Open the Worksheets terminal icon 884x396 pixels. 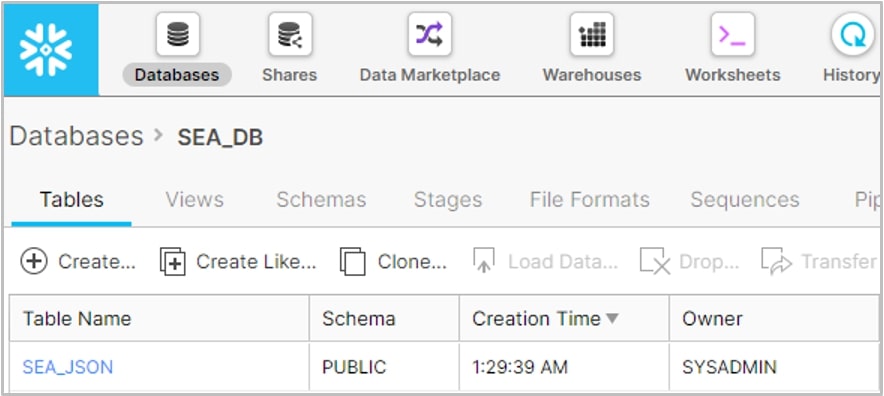(733, 34)
